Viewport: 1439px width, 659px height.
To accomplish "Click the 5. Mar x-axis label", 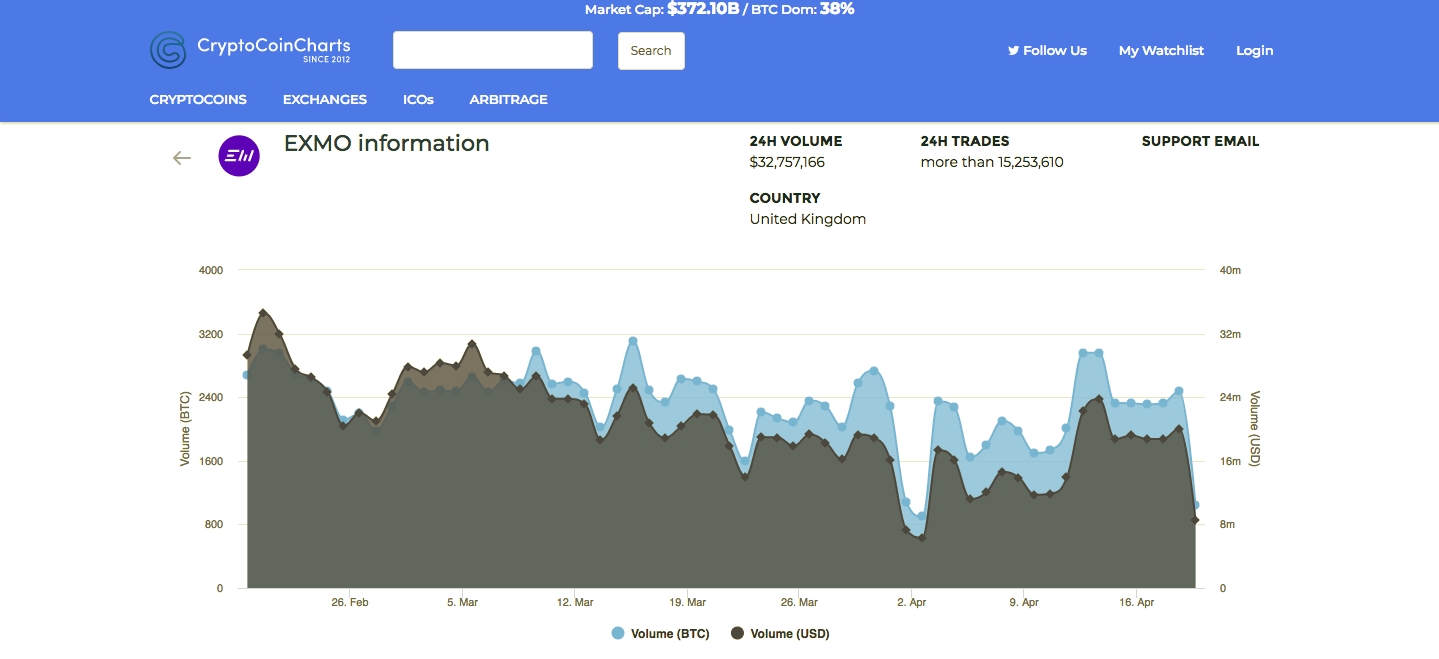I will coord(463,602).
